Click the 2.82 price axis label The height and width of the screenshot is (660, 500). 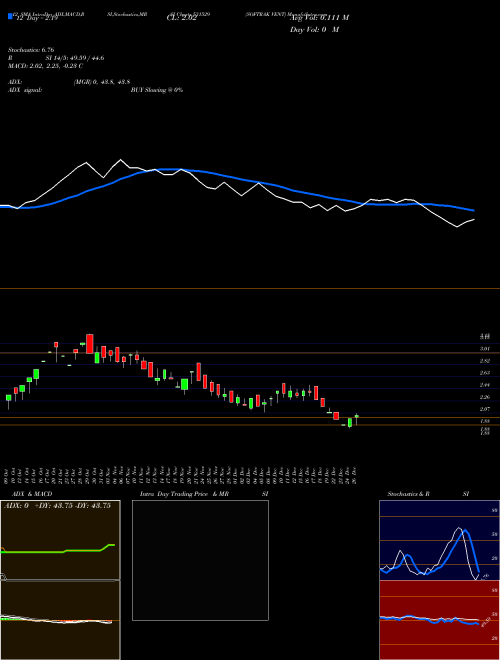pos(485,361)
